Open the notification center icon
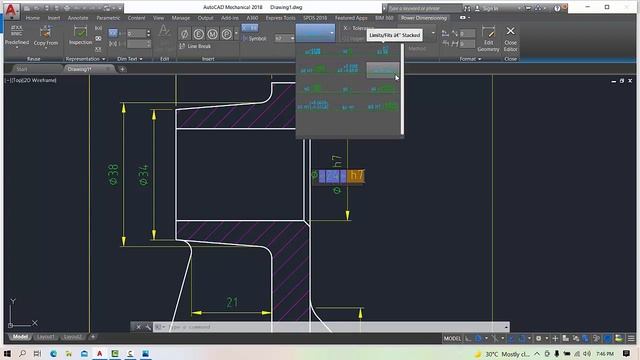This screenshot has width=640, height=360. click(x=626, y=353)
